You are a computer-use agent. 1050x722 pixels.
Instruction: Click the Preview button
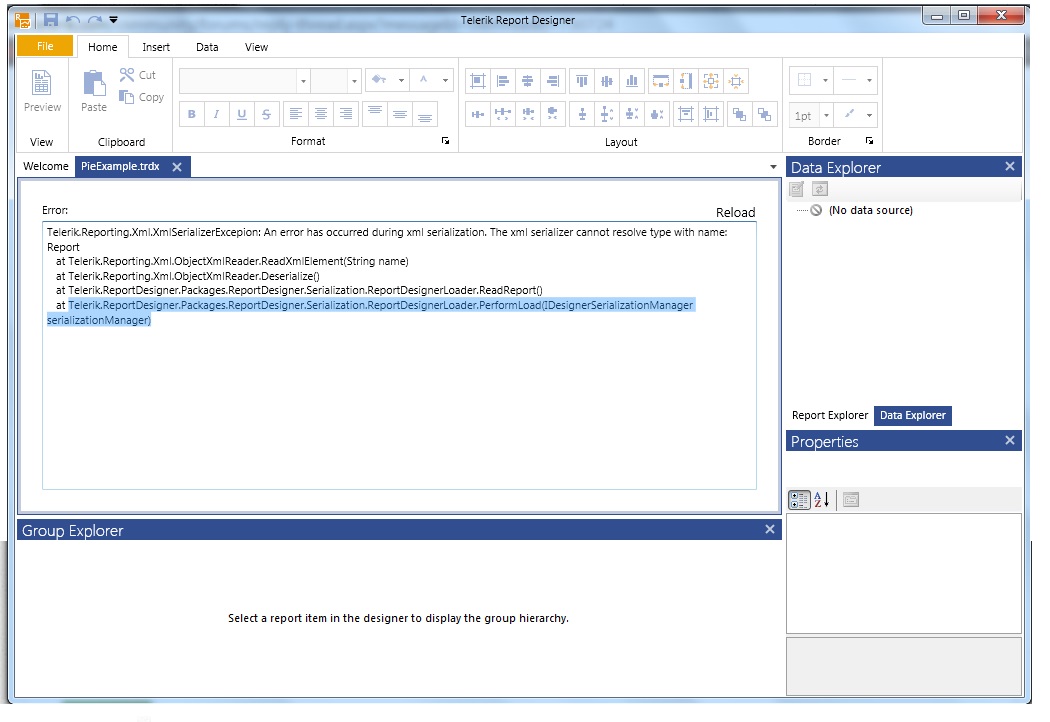(x=42, y=92)
